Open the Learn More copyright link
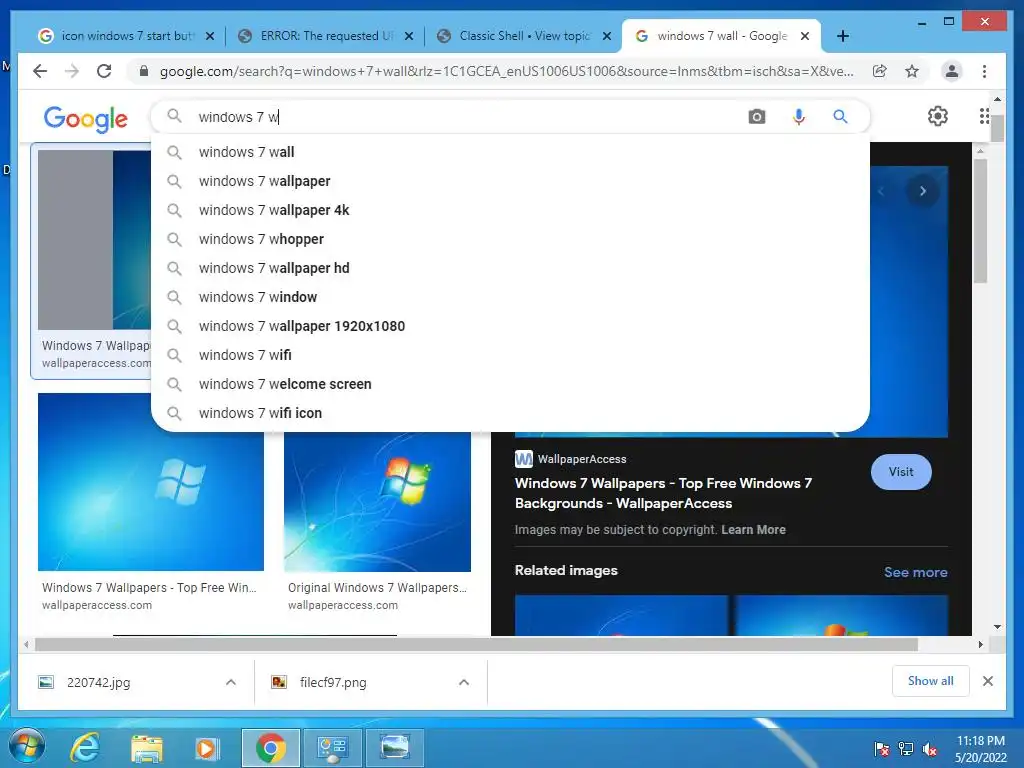Image resolution: width=1024 pixels, height=768 pixels. [x=753, y=530]
